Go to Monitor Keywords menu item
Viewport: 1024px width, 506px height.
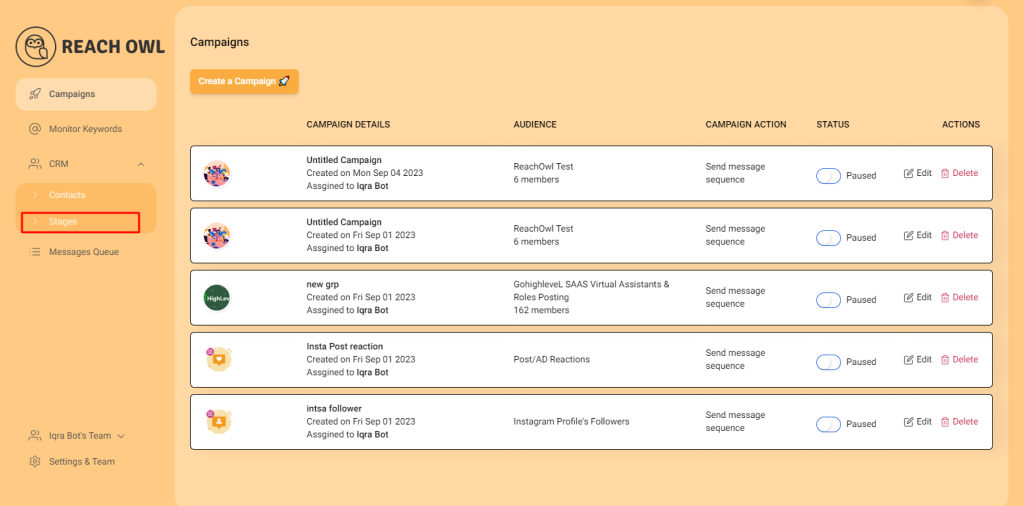tap(86, 129)
